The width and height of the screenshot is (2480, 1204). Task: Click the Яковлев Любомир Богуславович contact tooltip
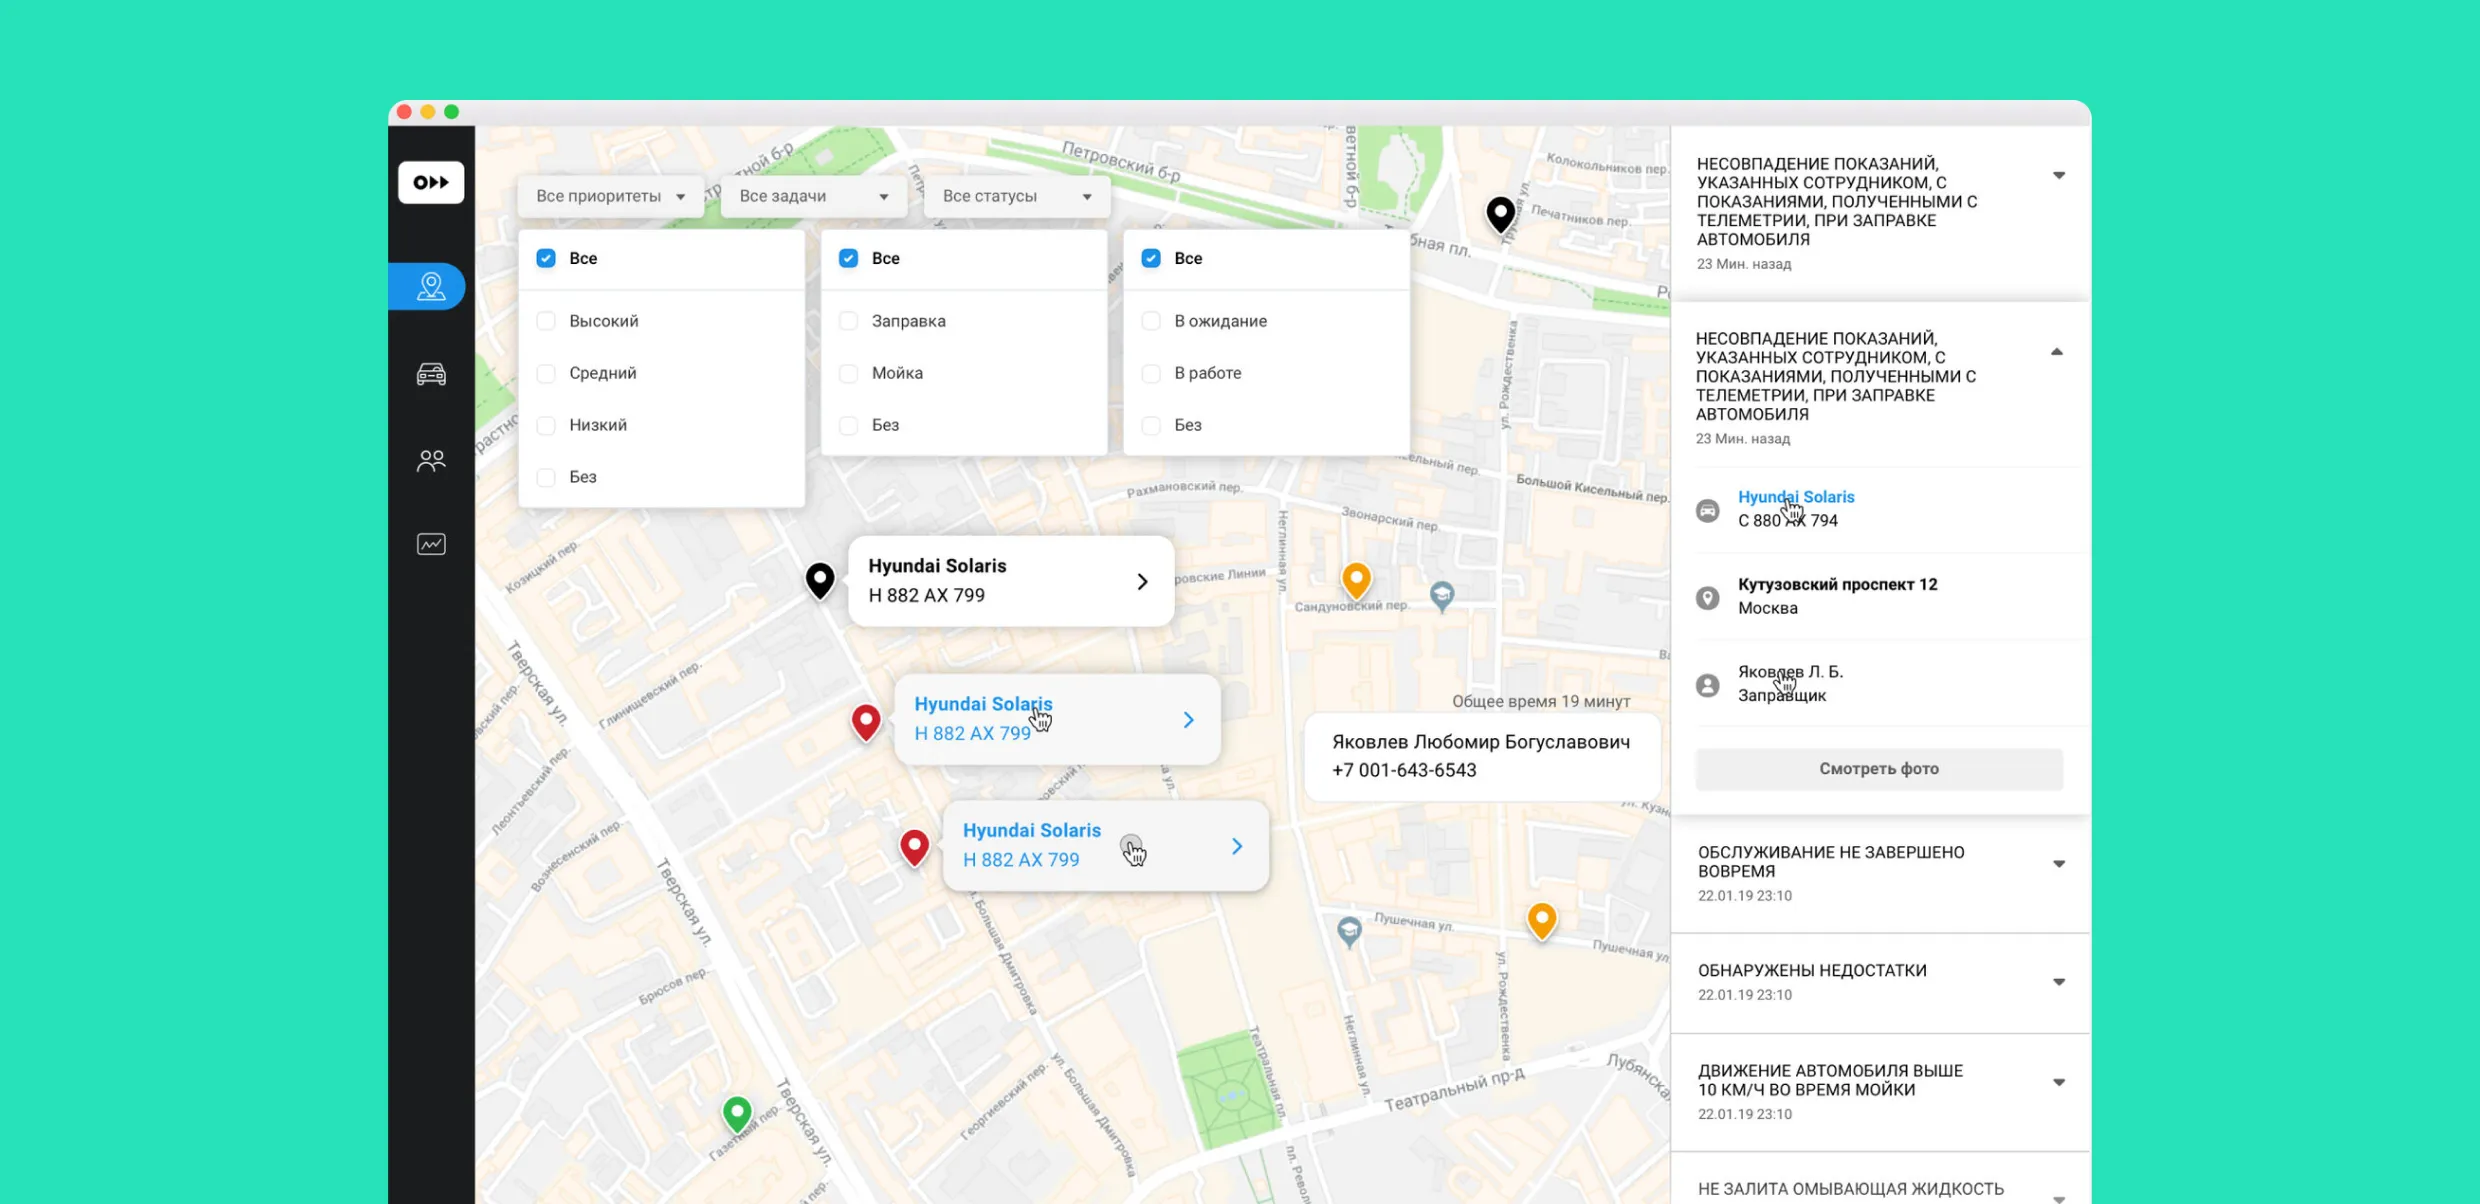tap(1482, 756)
